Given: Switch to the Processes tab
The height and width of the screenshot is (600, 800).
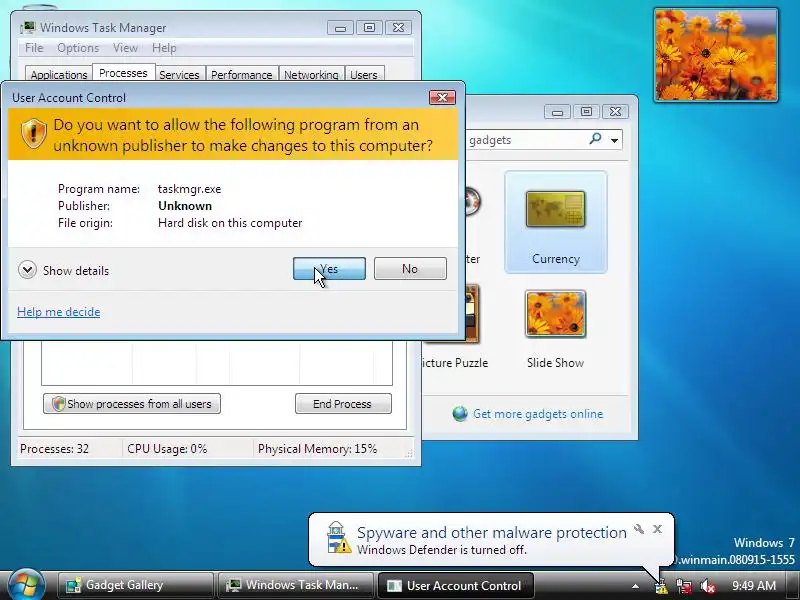Looking at the screenshot, I should tap(123, 73).
